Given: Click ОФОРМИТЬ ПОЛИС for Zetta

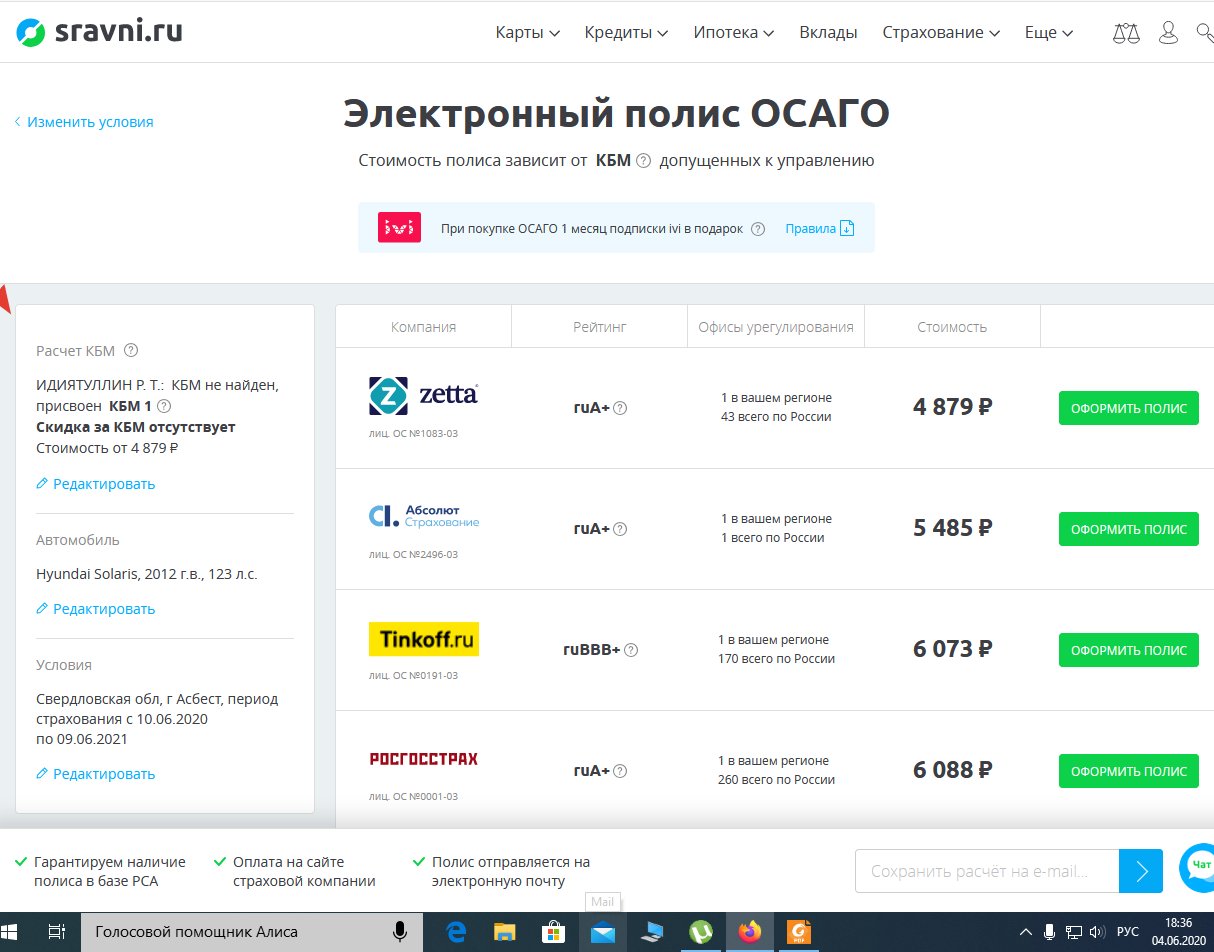Looking at the screenshot, I should [x=1128, y=408].
